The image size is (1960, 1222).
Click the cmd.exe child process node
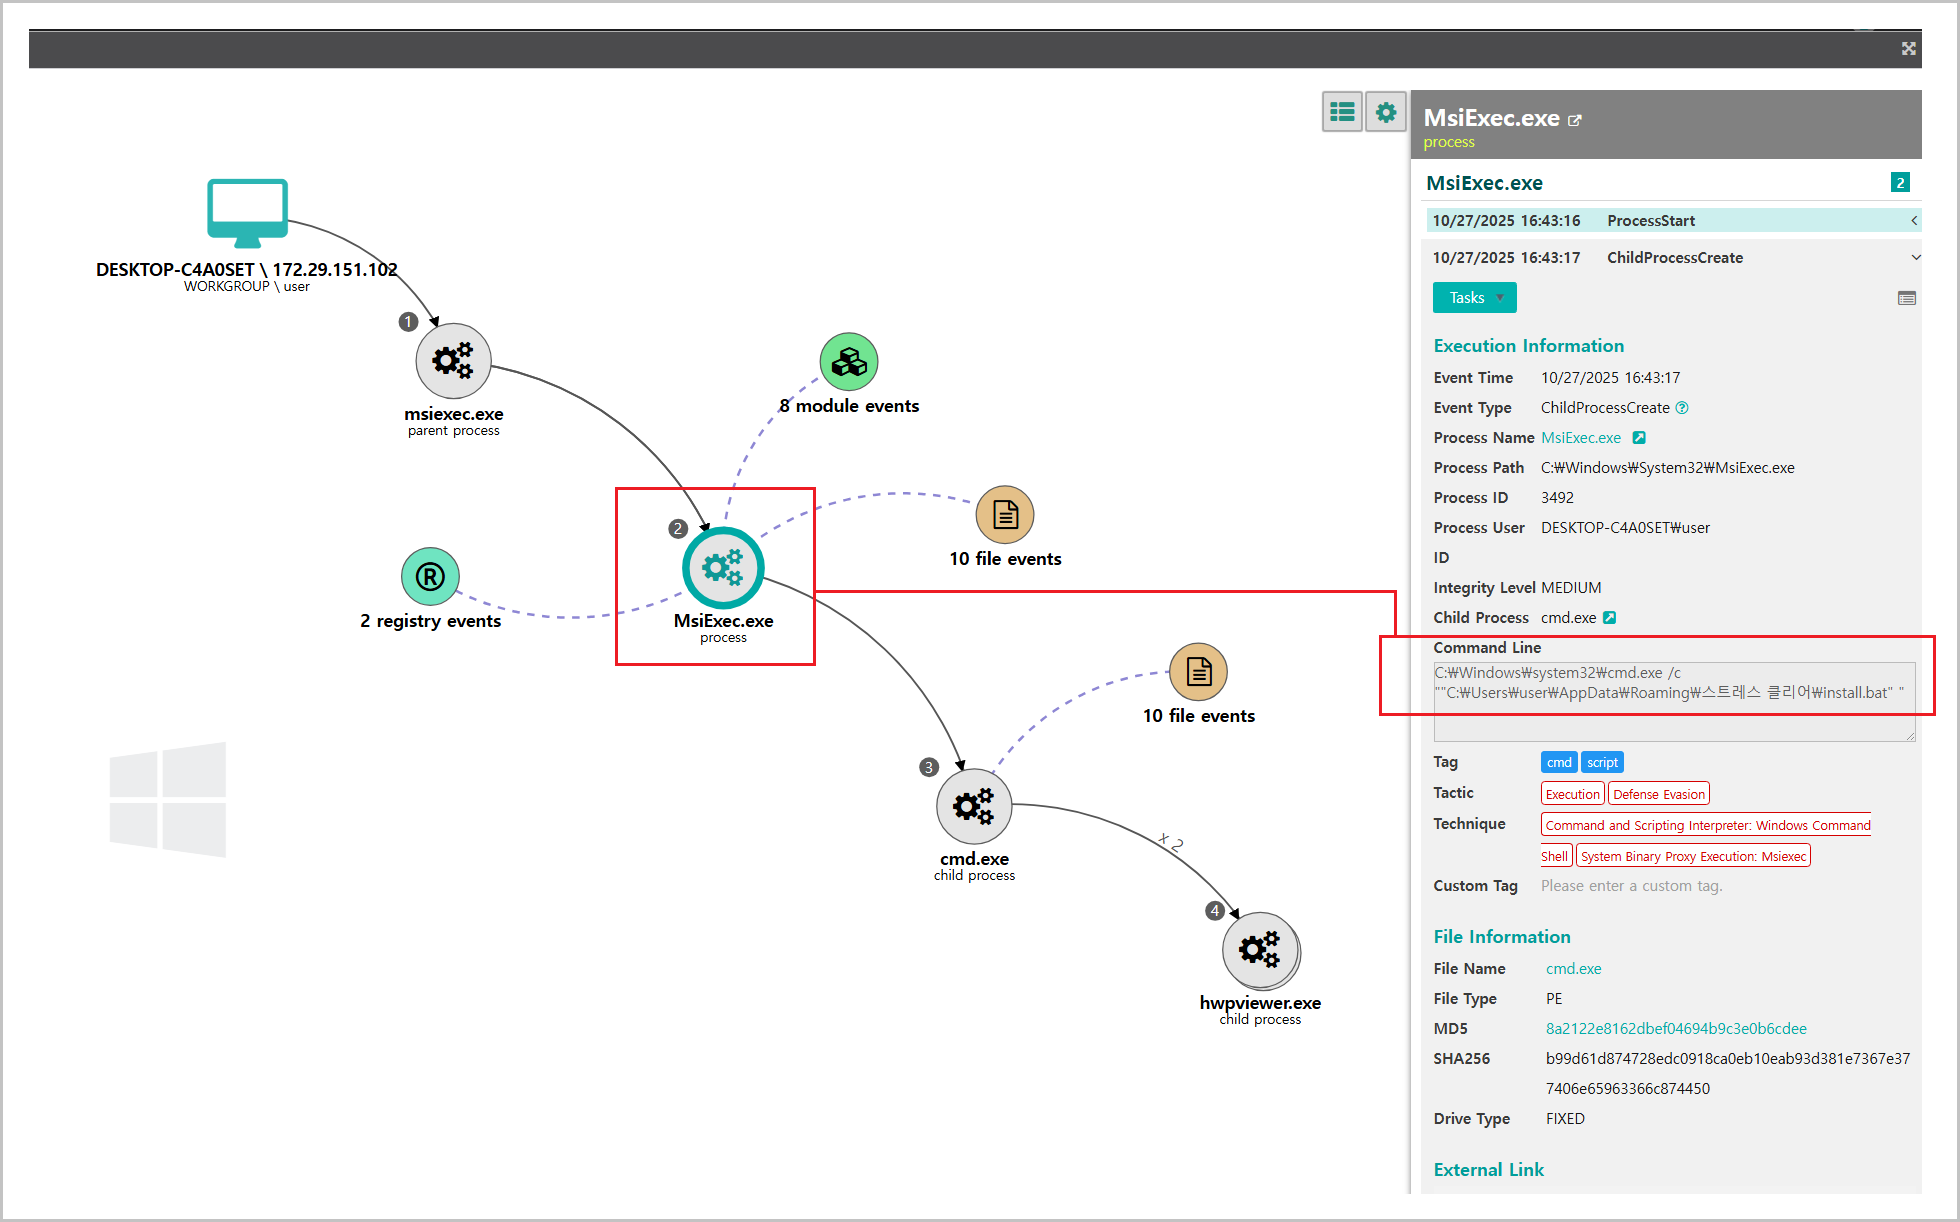(x=974, y=806)
